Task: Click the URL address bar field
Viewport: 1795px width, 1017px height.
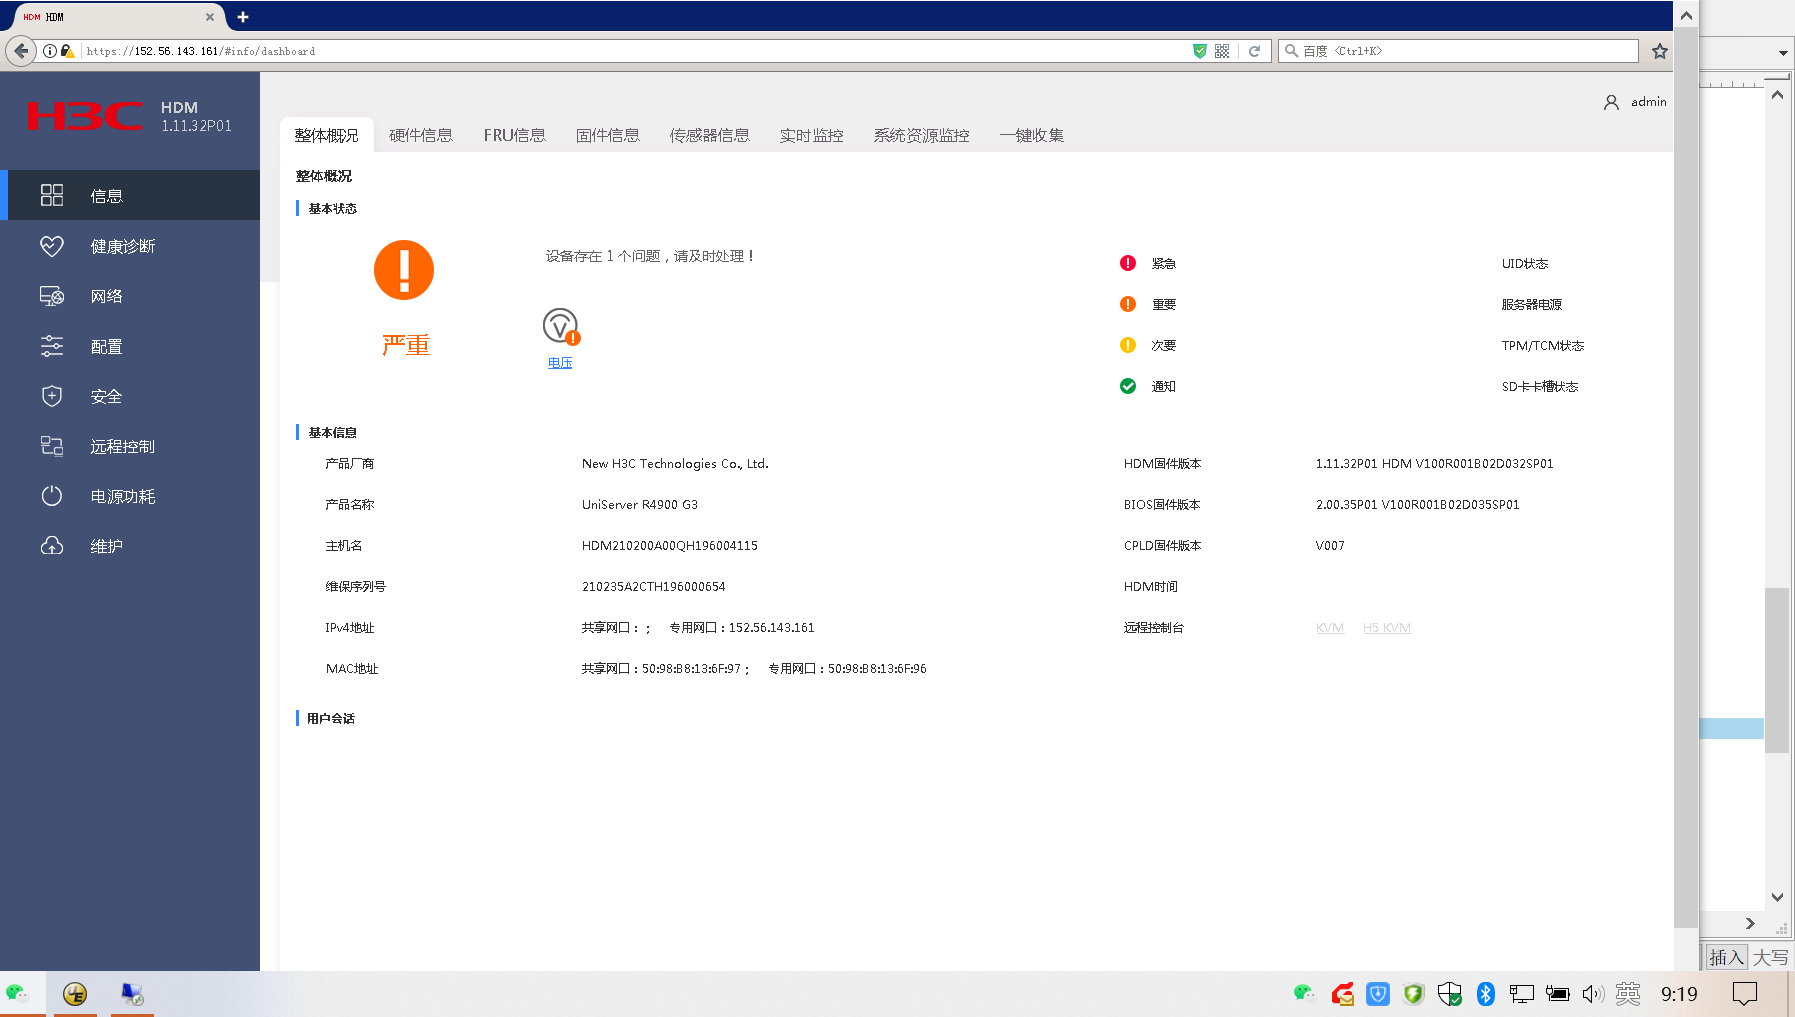Action: coord(635,51)
